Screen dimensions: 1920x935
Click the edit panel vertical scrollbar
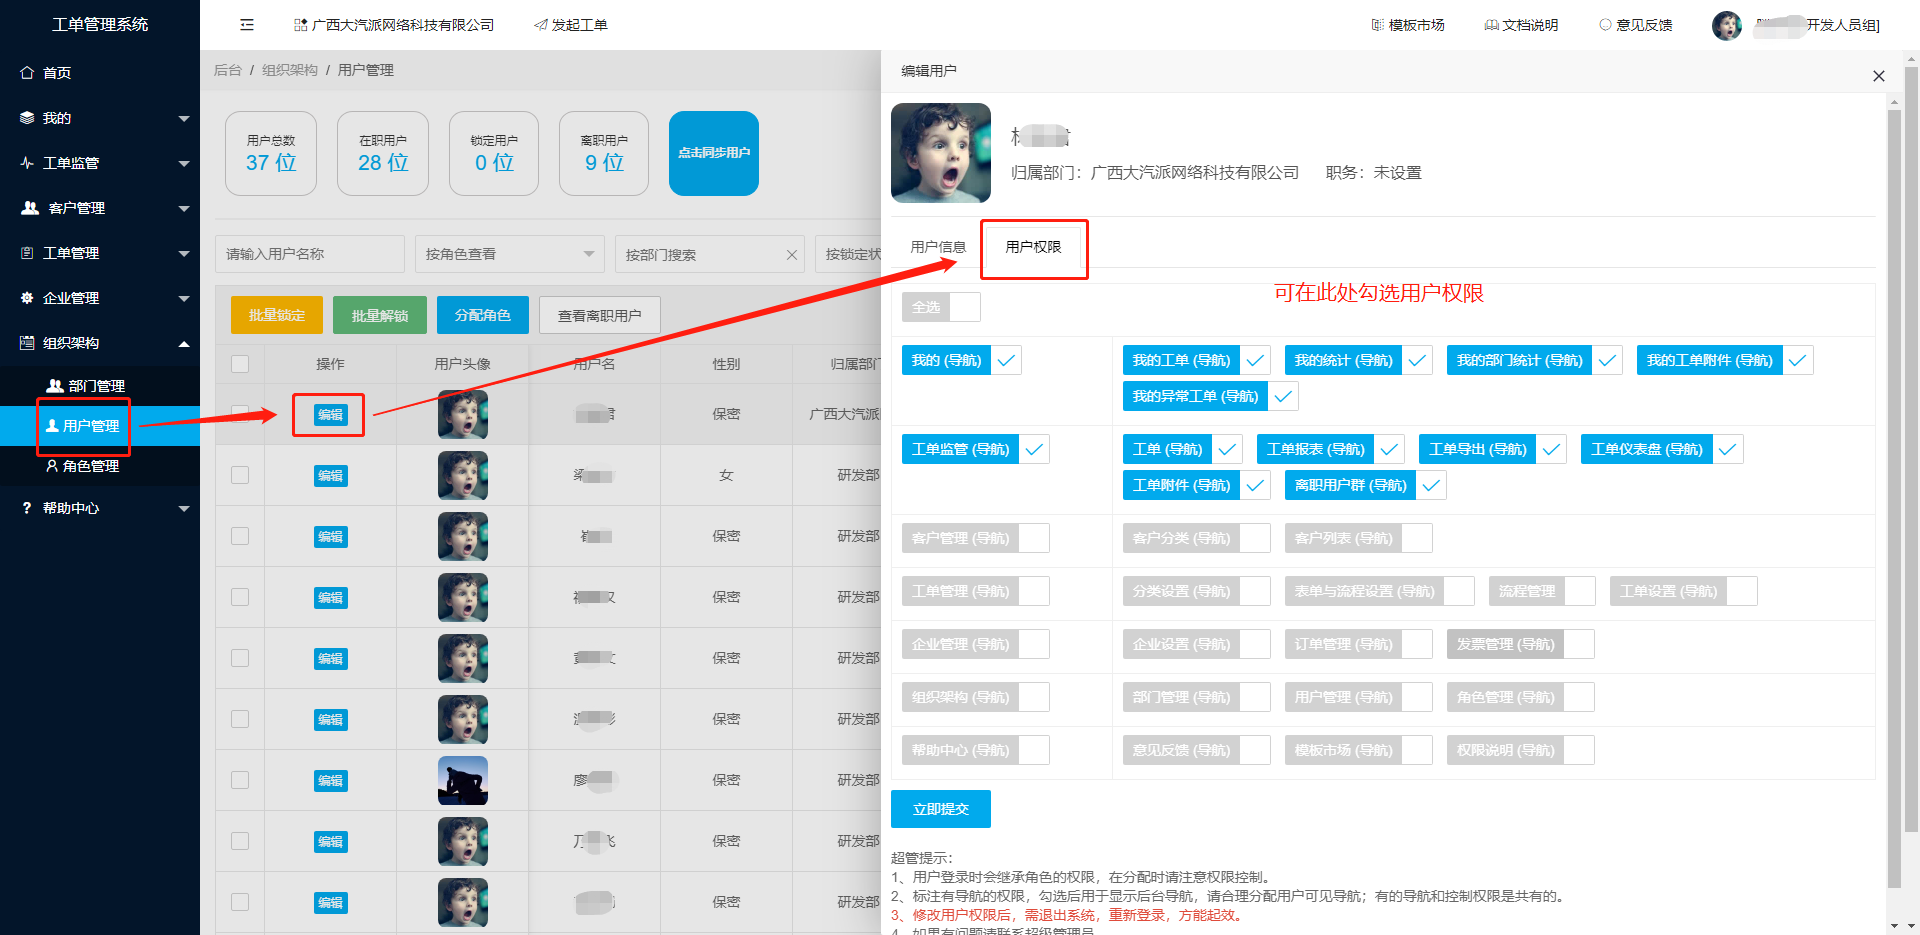coord(1894,500)
